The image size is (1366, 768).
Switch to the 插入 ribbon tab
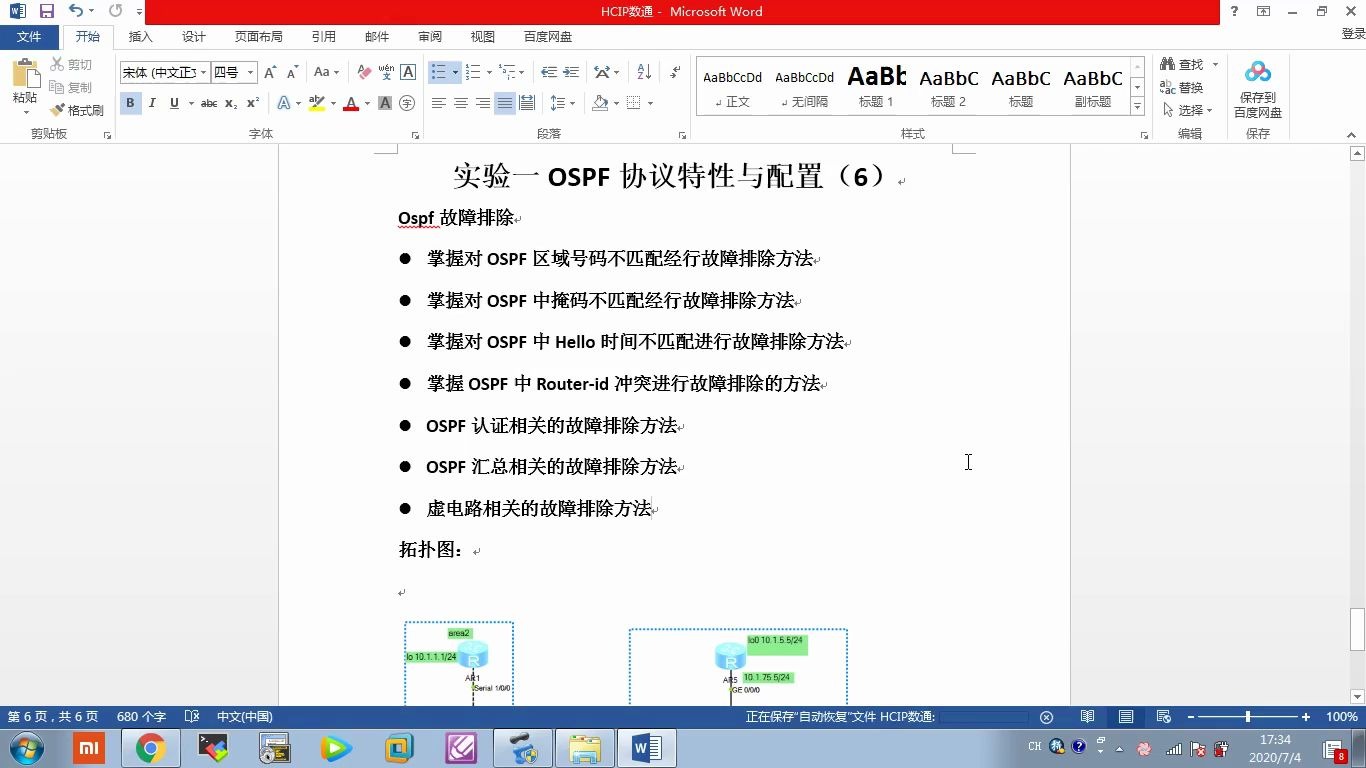click(x=139, y=36)
